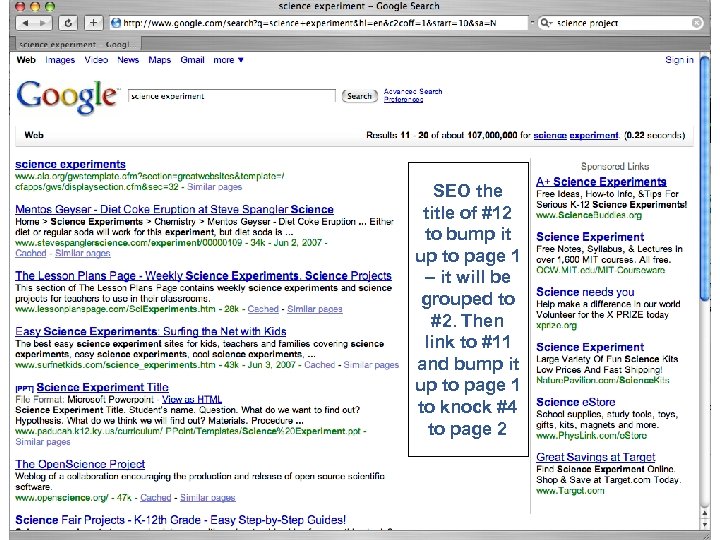Open 'Science eStore' sponsored link

tap(576, 402)
